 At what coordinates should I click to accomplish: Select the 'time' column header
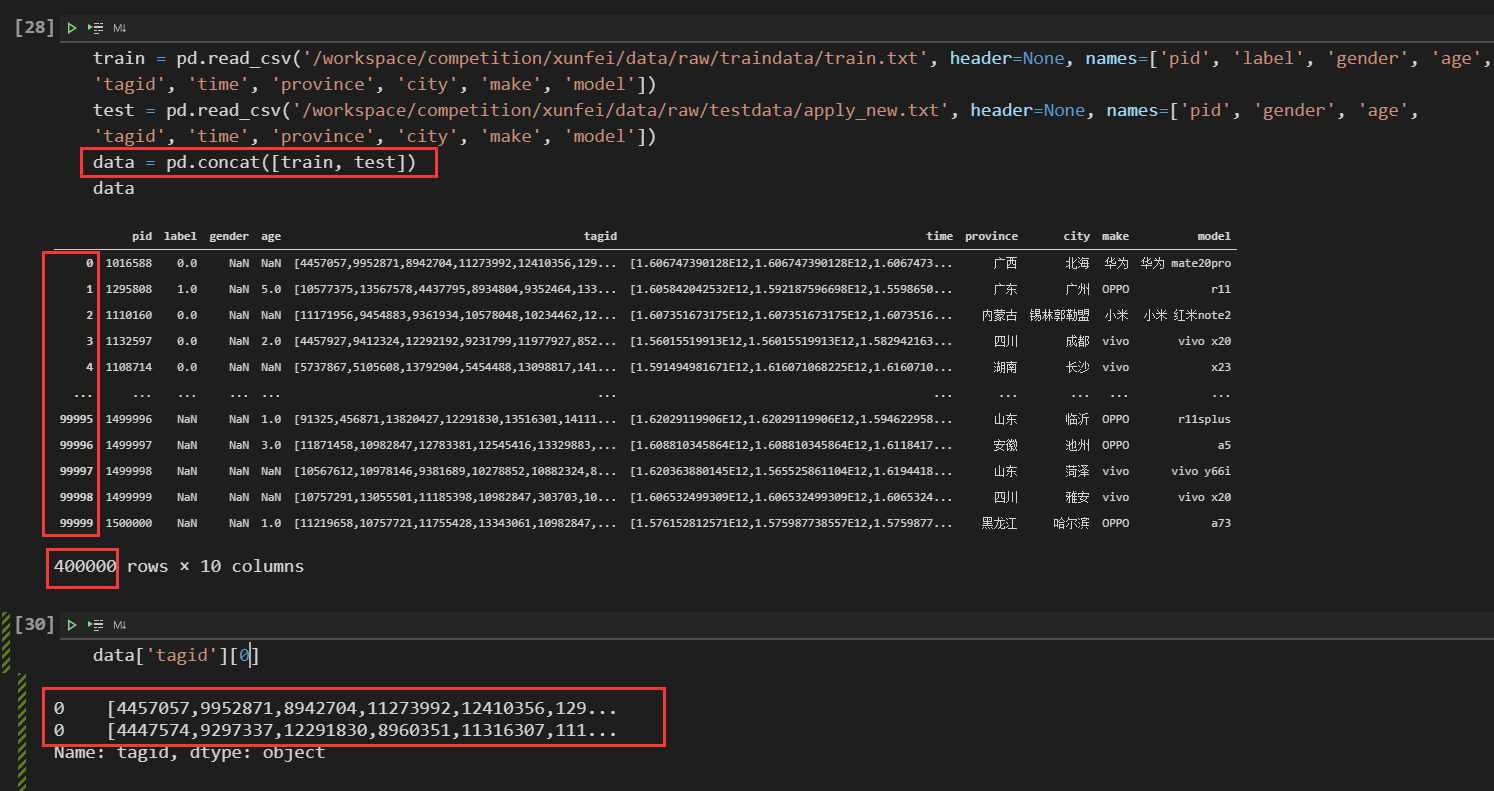[x=940, y=237]
